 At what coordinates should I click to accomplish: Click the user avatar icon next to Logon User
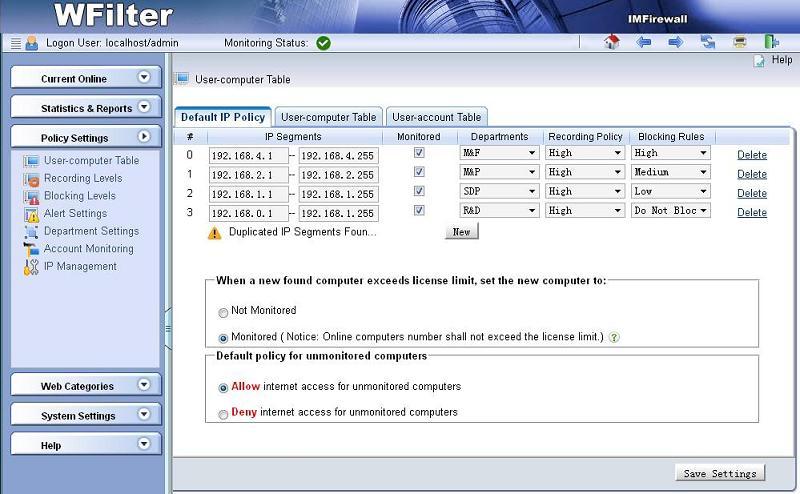(x=32, y=43)
